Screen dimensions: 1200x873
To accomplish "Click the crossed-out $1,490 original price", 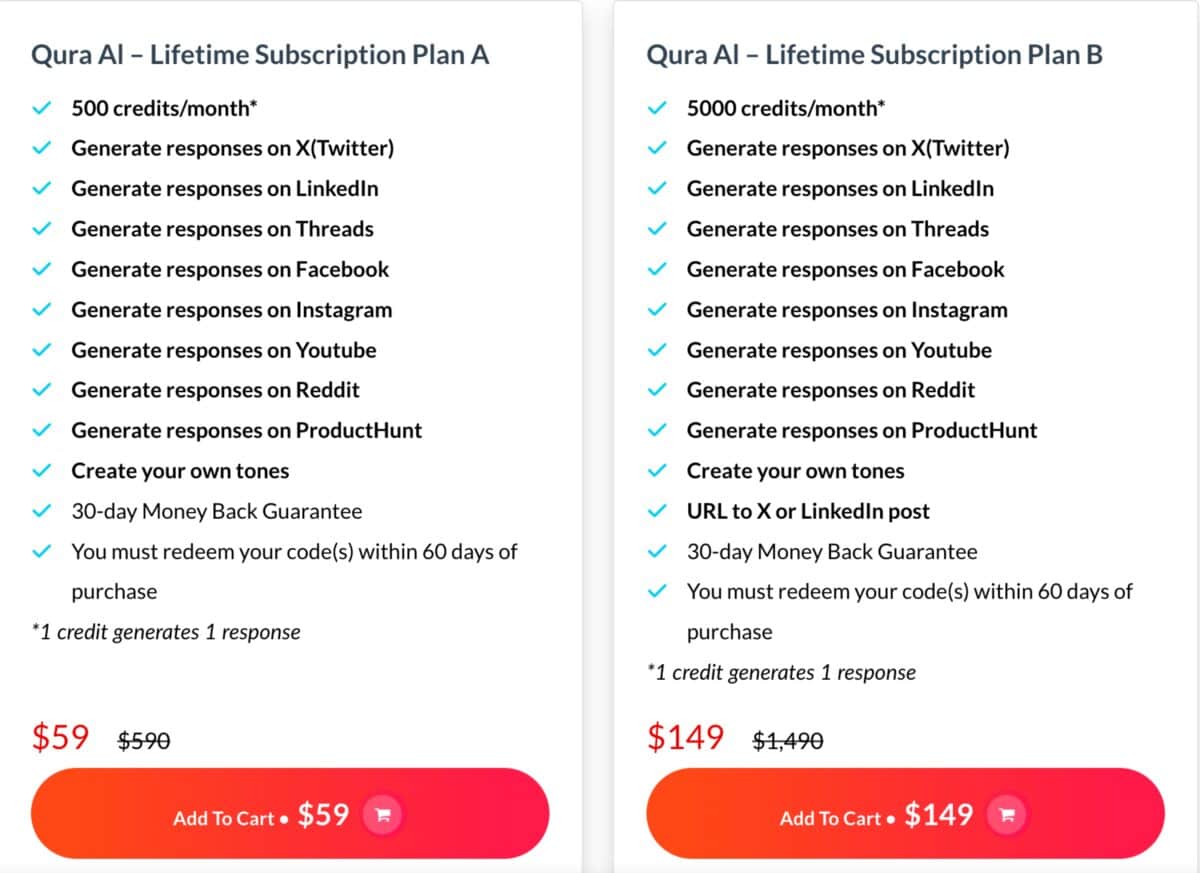I will tap(788, 740).
